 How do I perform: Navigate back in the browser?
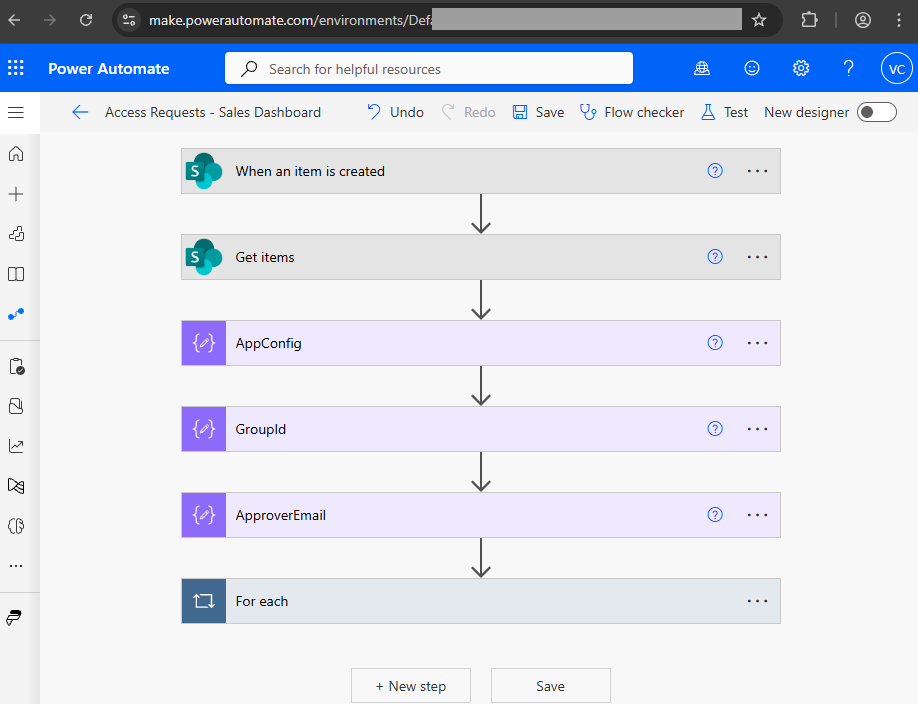click(x=15, y=20)
